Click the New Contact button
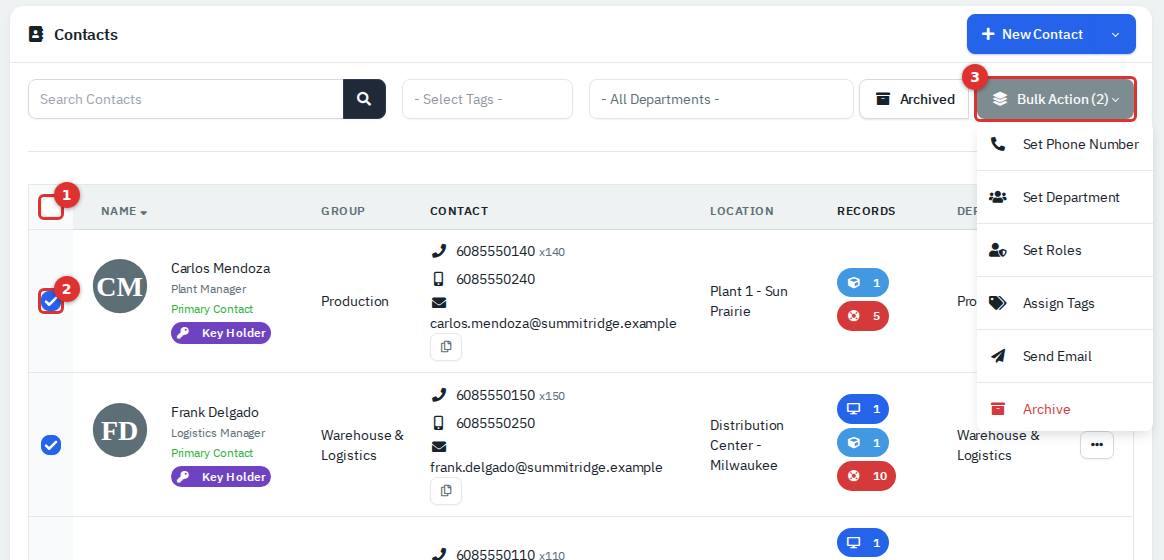 [1032, 34]
